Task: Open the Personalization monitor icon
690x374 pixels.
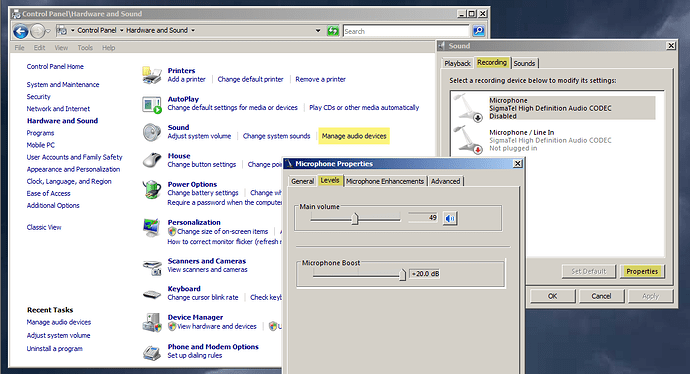Action: pos(152,227)
